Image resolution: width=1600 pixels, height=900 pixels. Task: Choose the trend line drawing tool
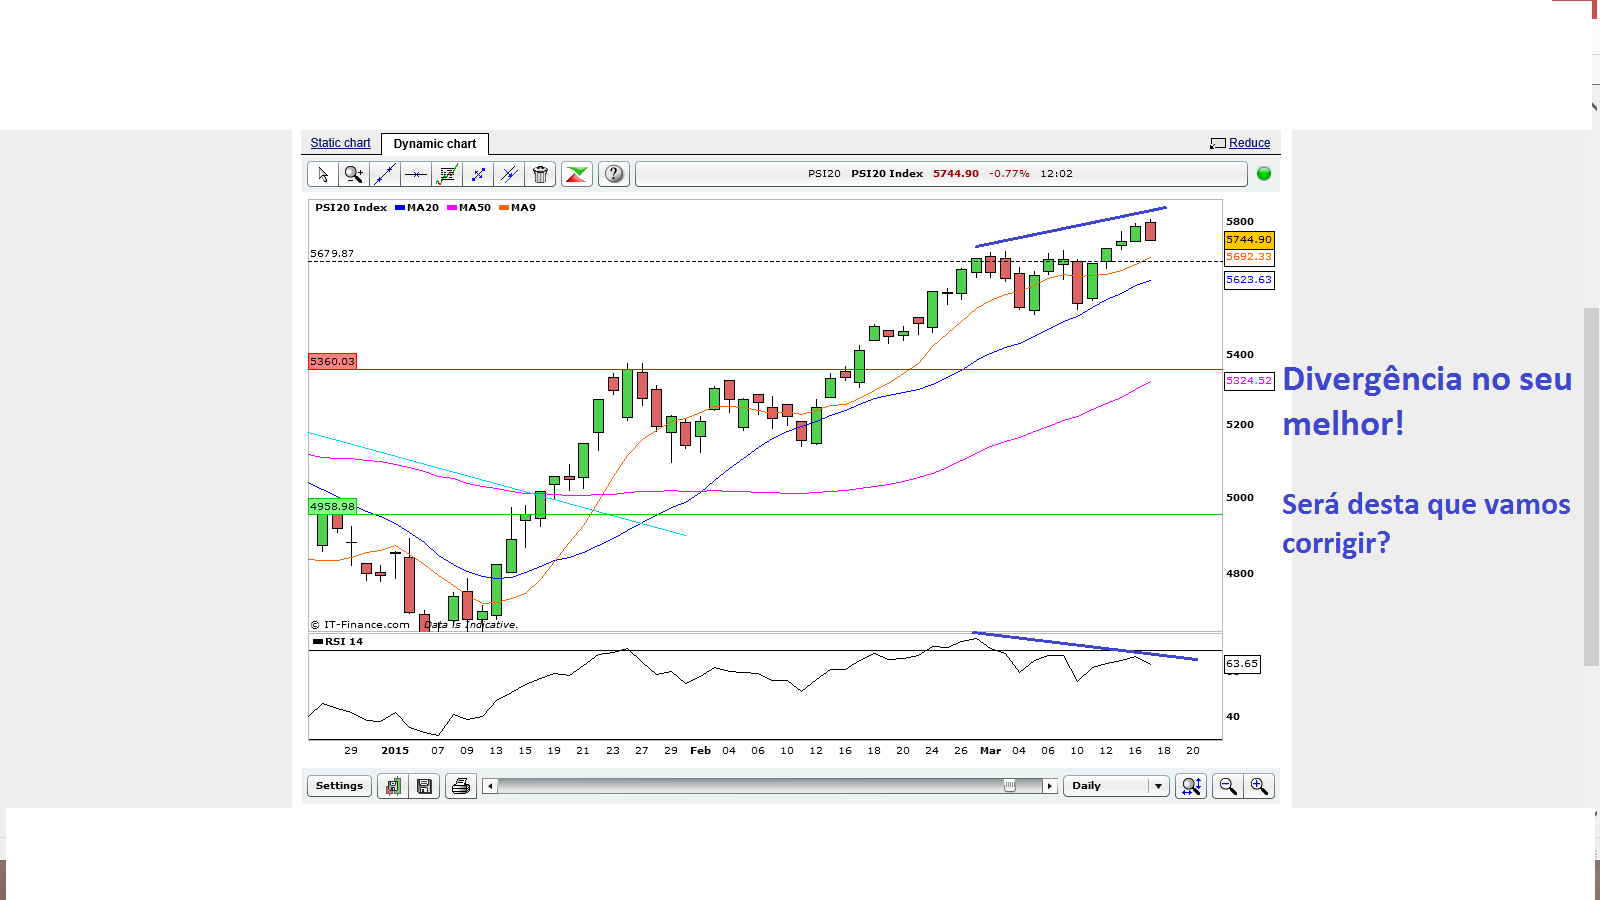385,174
